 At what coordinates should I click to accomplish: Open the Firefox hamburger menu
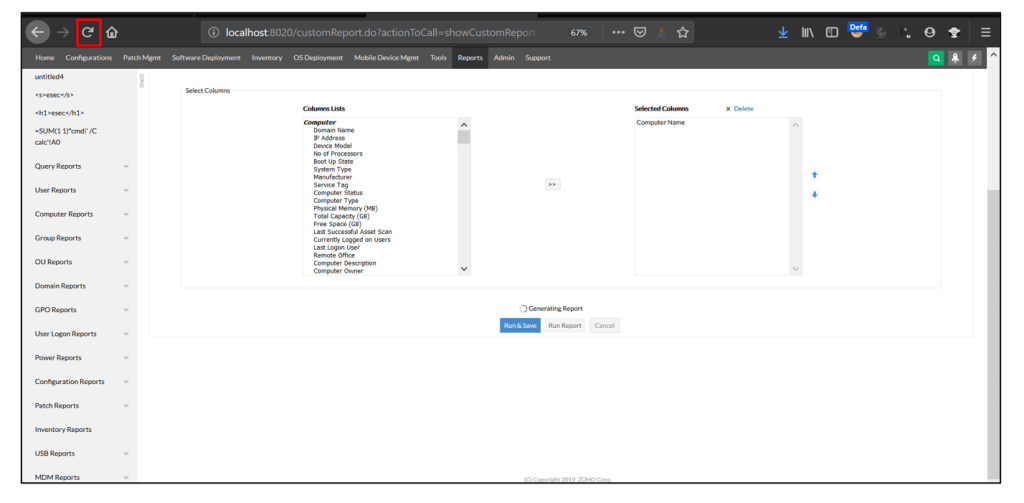click(x=985, y=32)
